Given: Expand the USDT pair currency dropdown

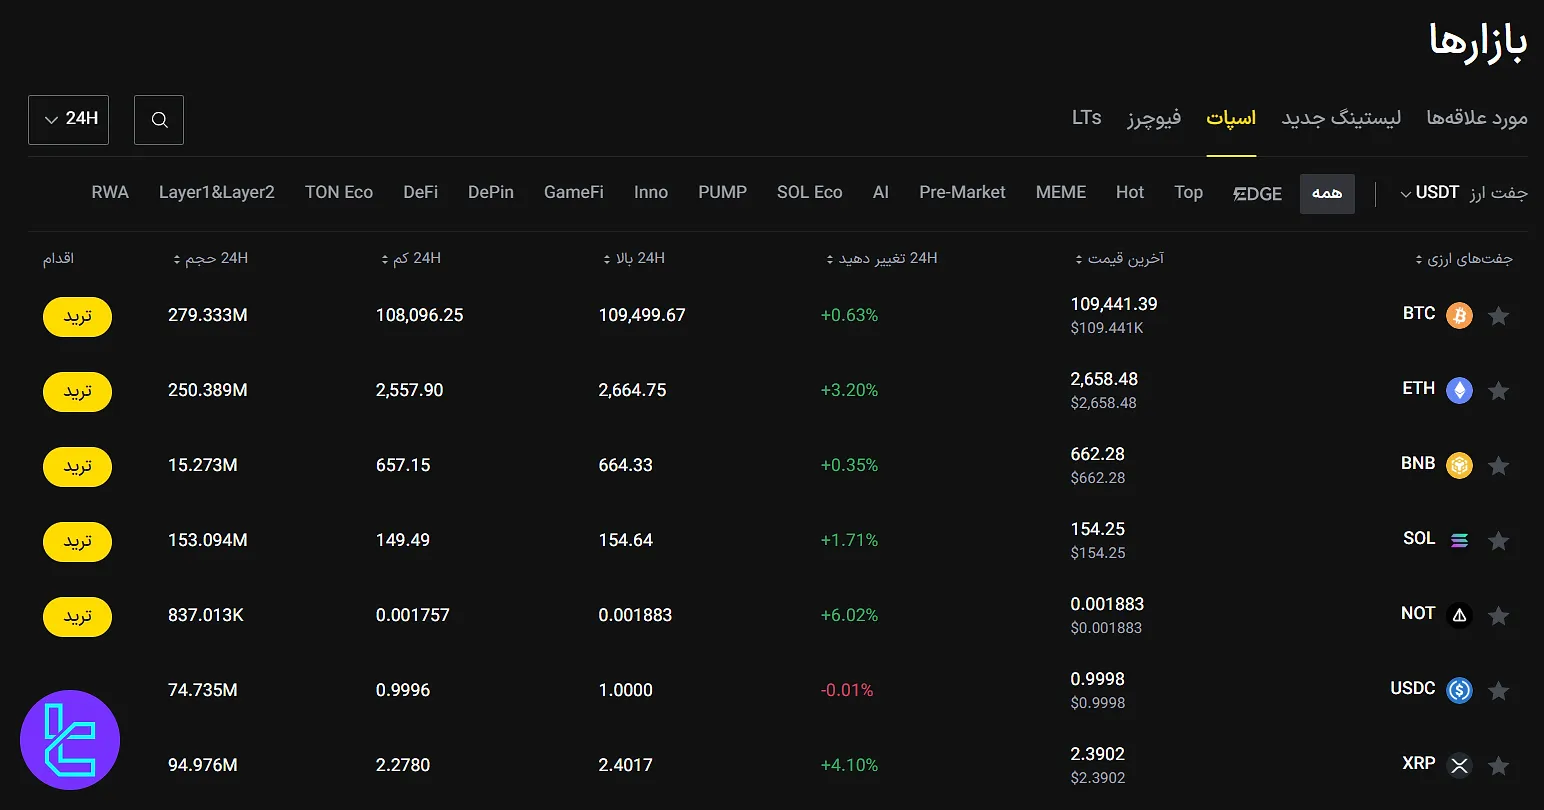Looking at the screenshot, I should (x=1430, y=193).
